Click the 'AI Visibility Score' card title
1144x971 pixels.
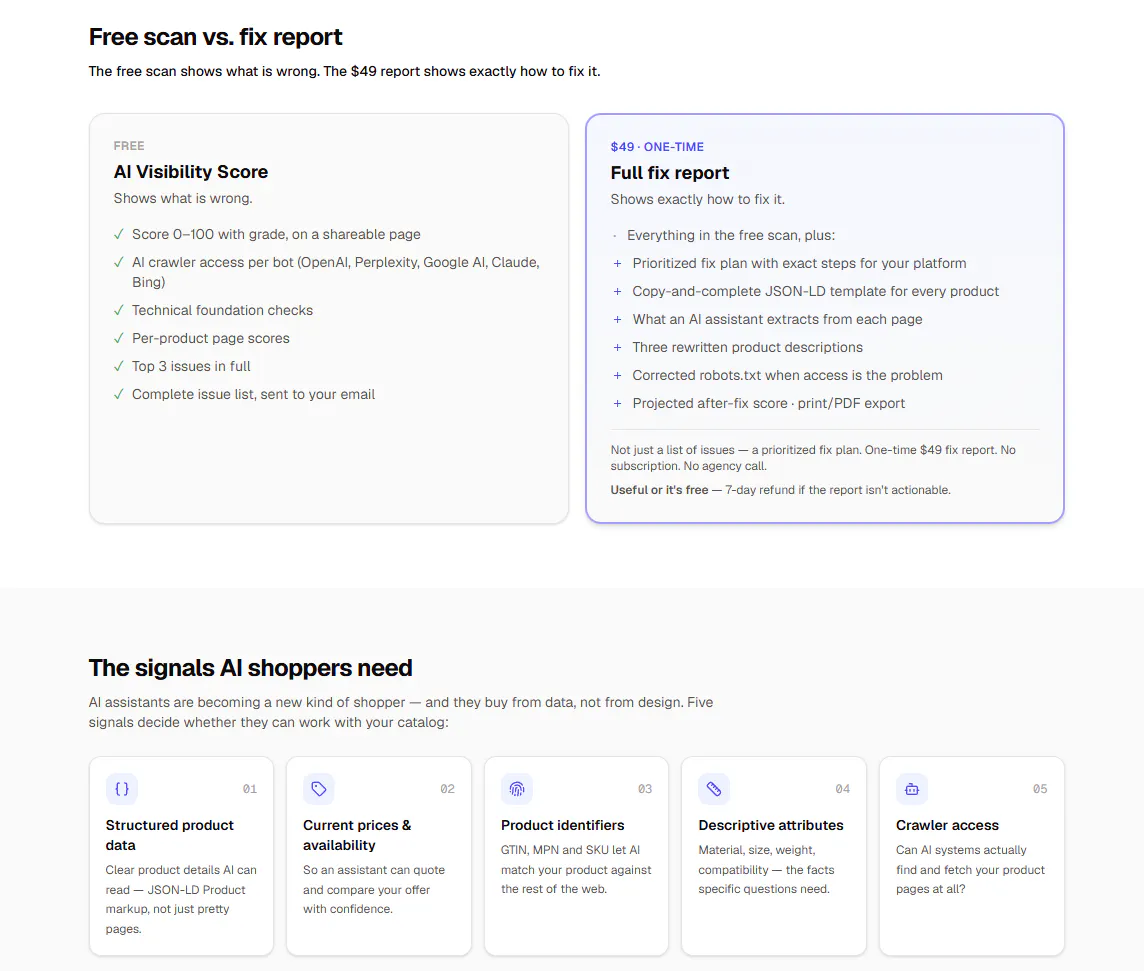191,171
